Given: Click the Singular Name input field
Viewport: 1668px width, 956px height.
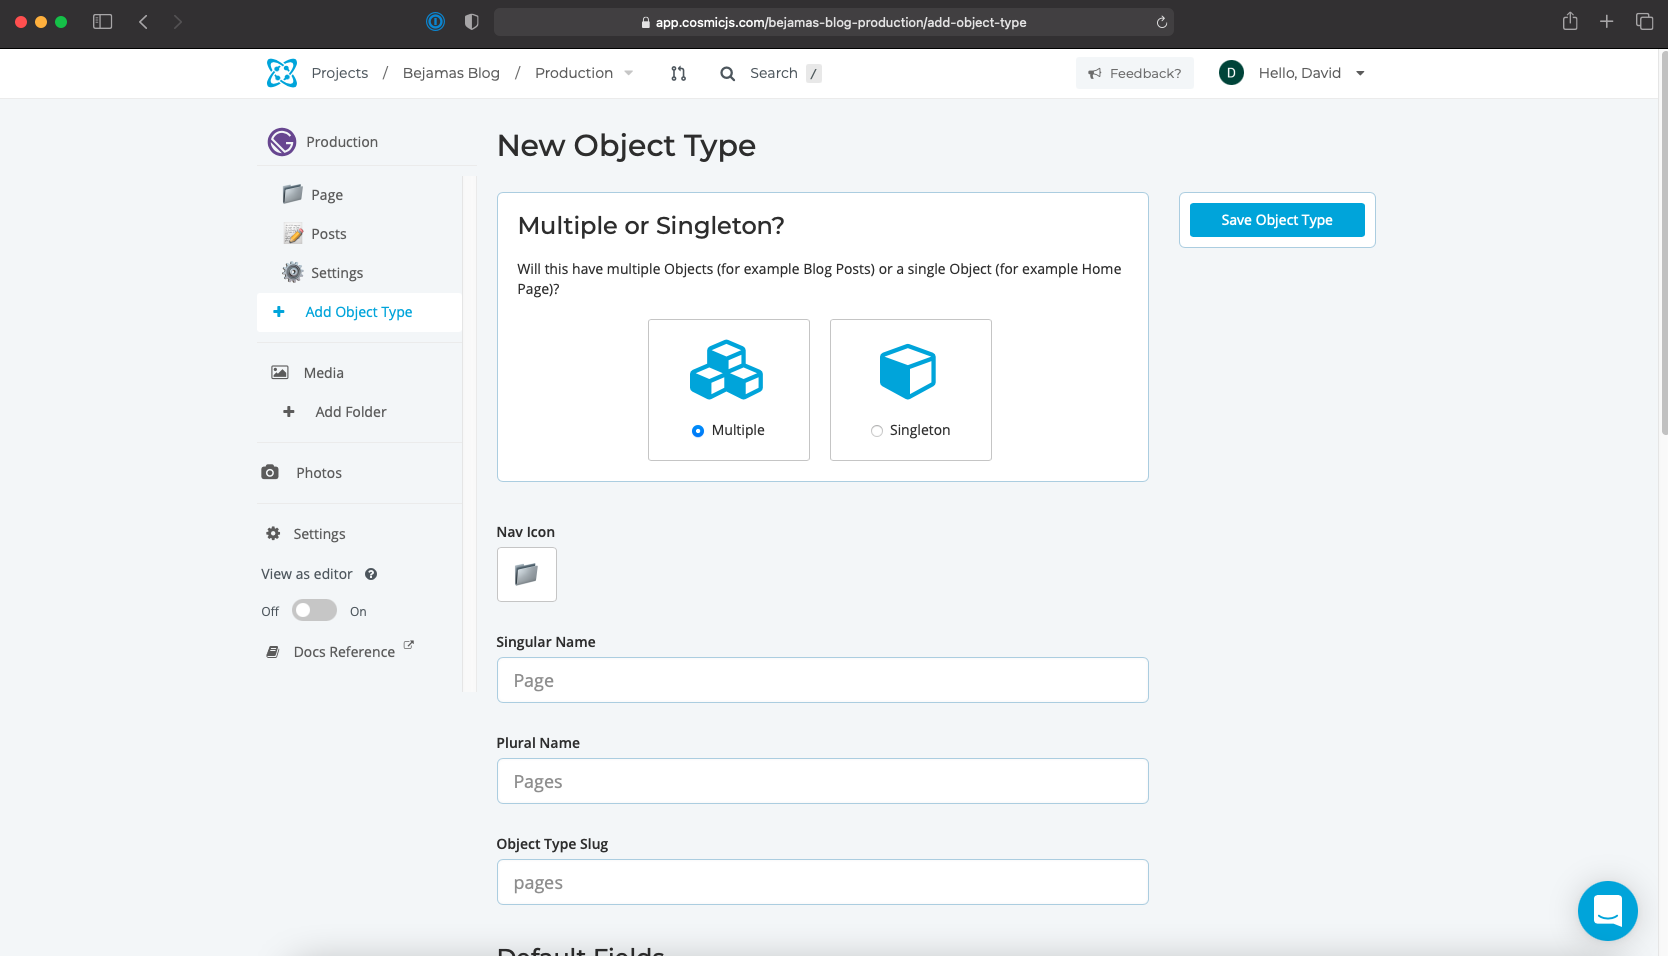Looking at the screenshot, I should click(x=822, y=680).
